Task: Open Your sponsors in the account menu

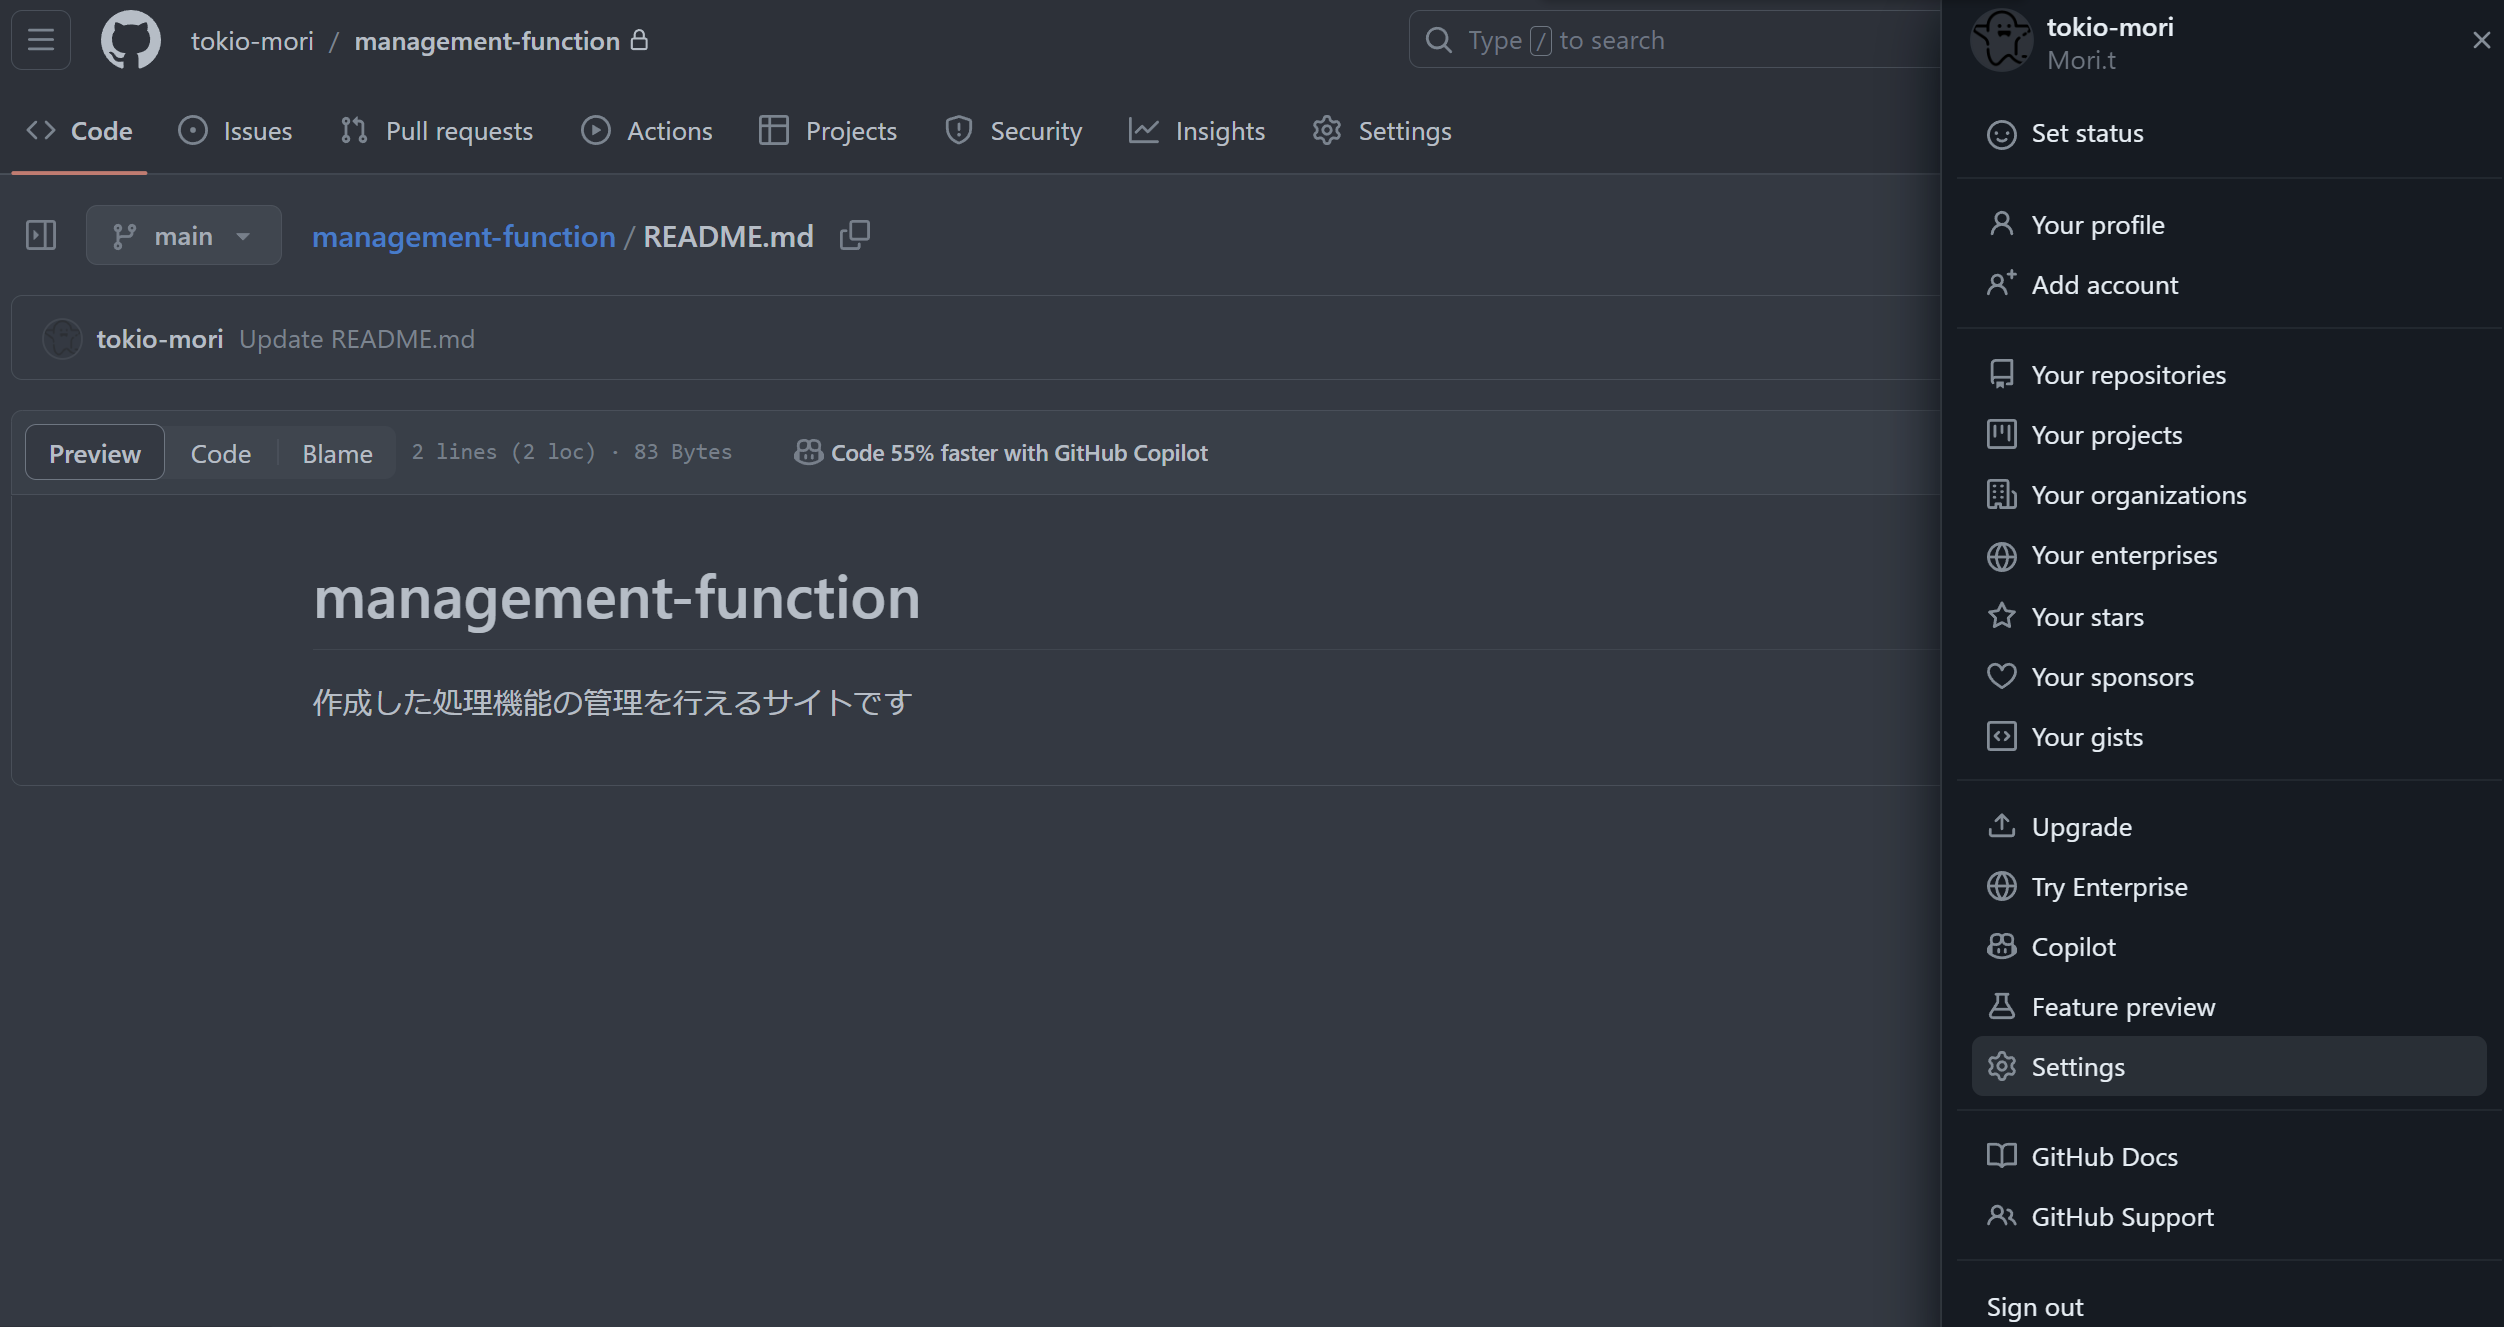Action: [2113, 676]
